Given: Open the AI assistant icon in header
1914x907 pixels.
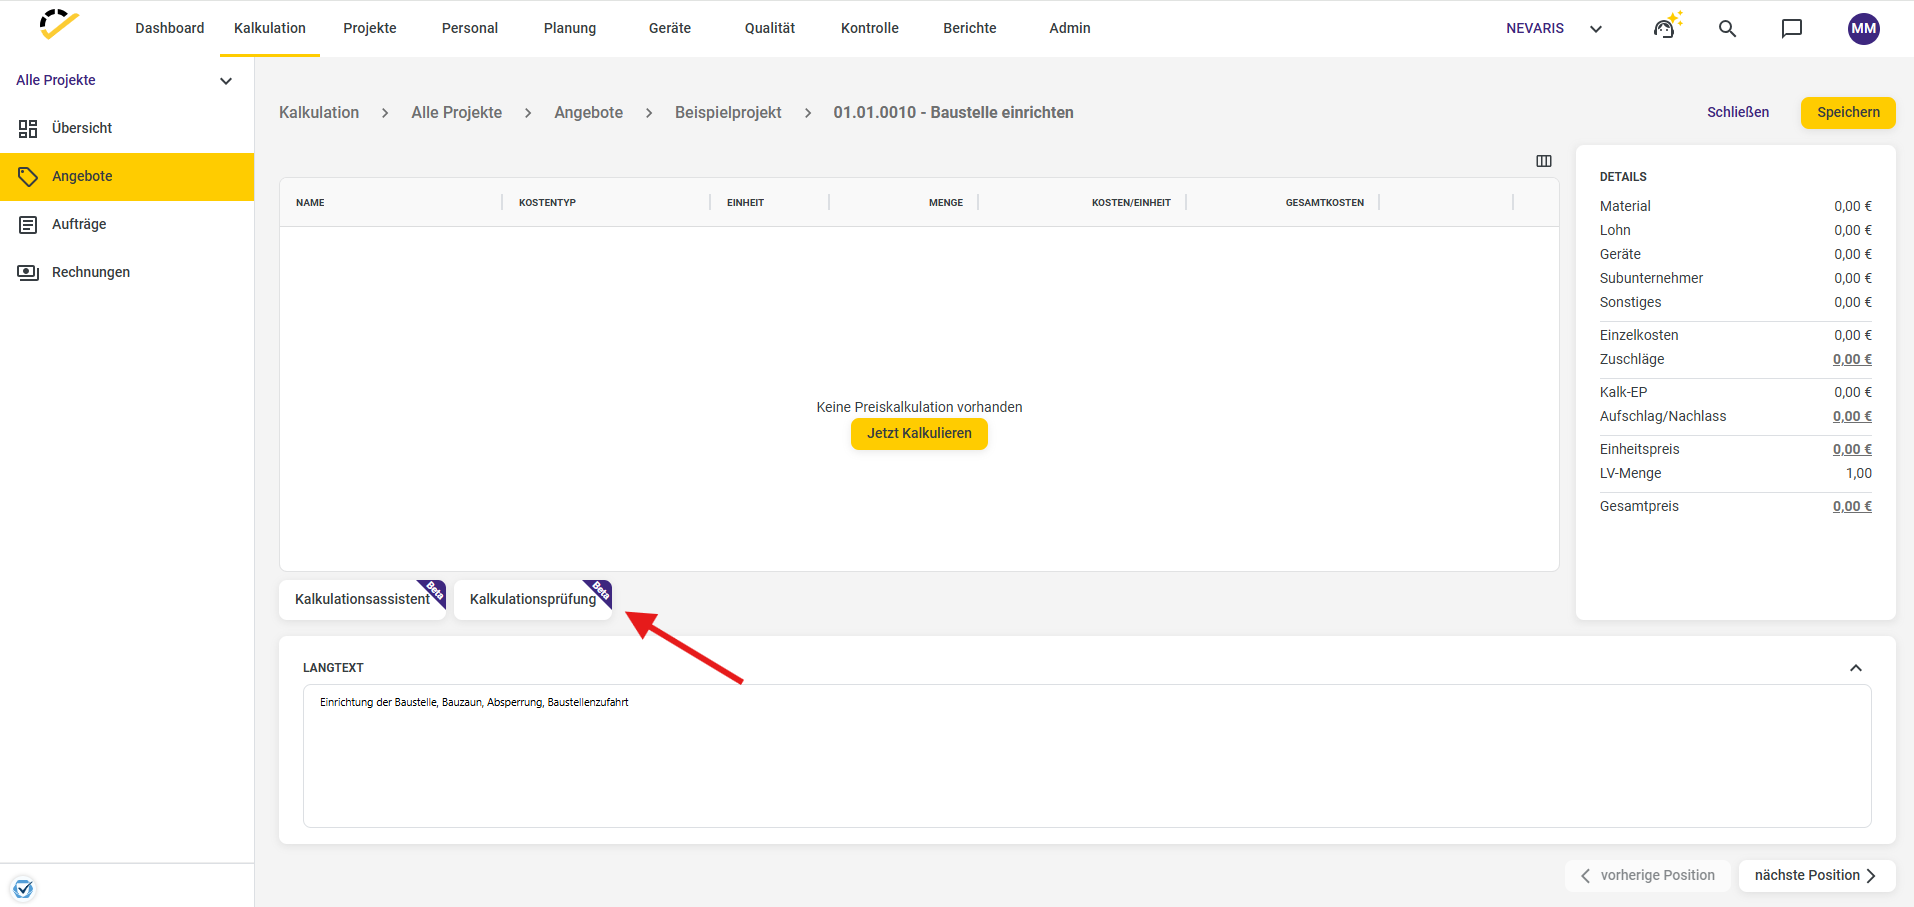Looking at the screenshot, I should pyautogui.click(x=1666, y=26).
